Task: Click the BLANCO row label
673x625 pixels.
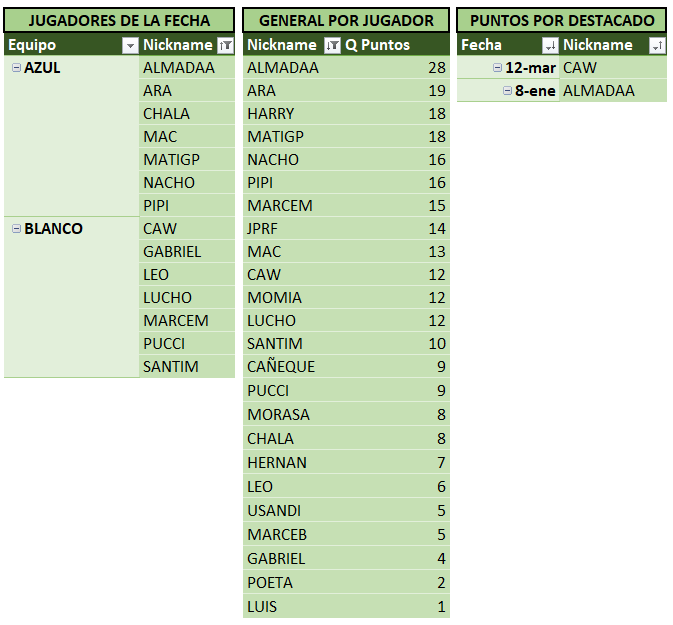Action: pos(53,229)
